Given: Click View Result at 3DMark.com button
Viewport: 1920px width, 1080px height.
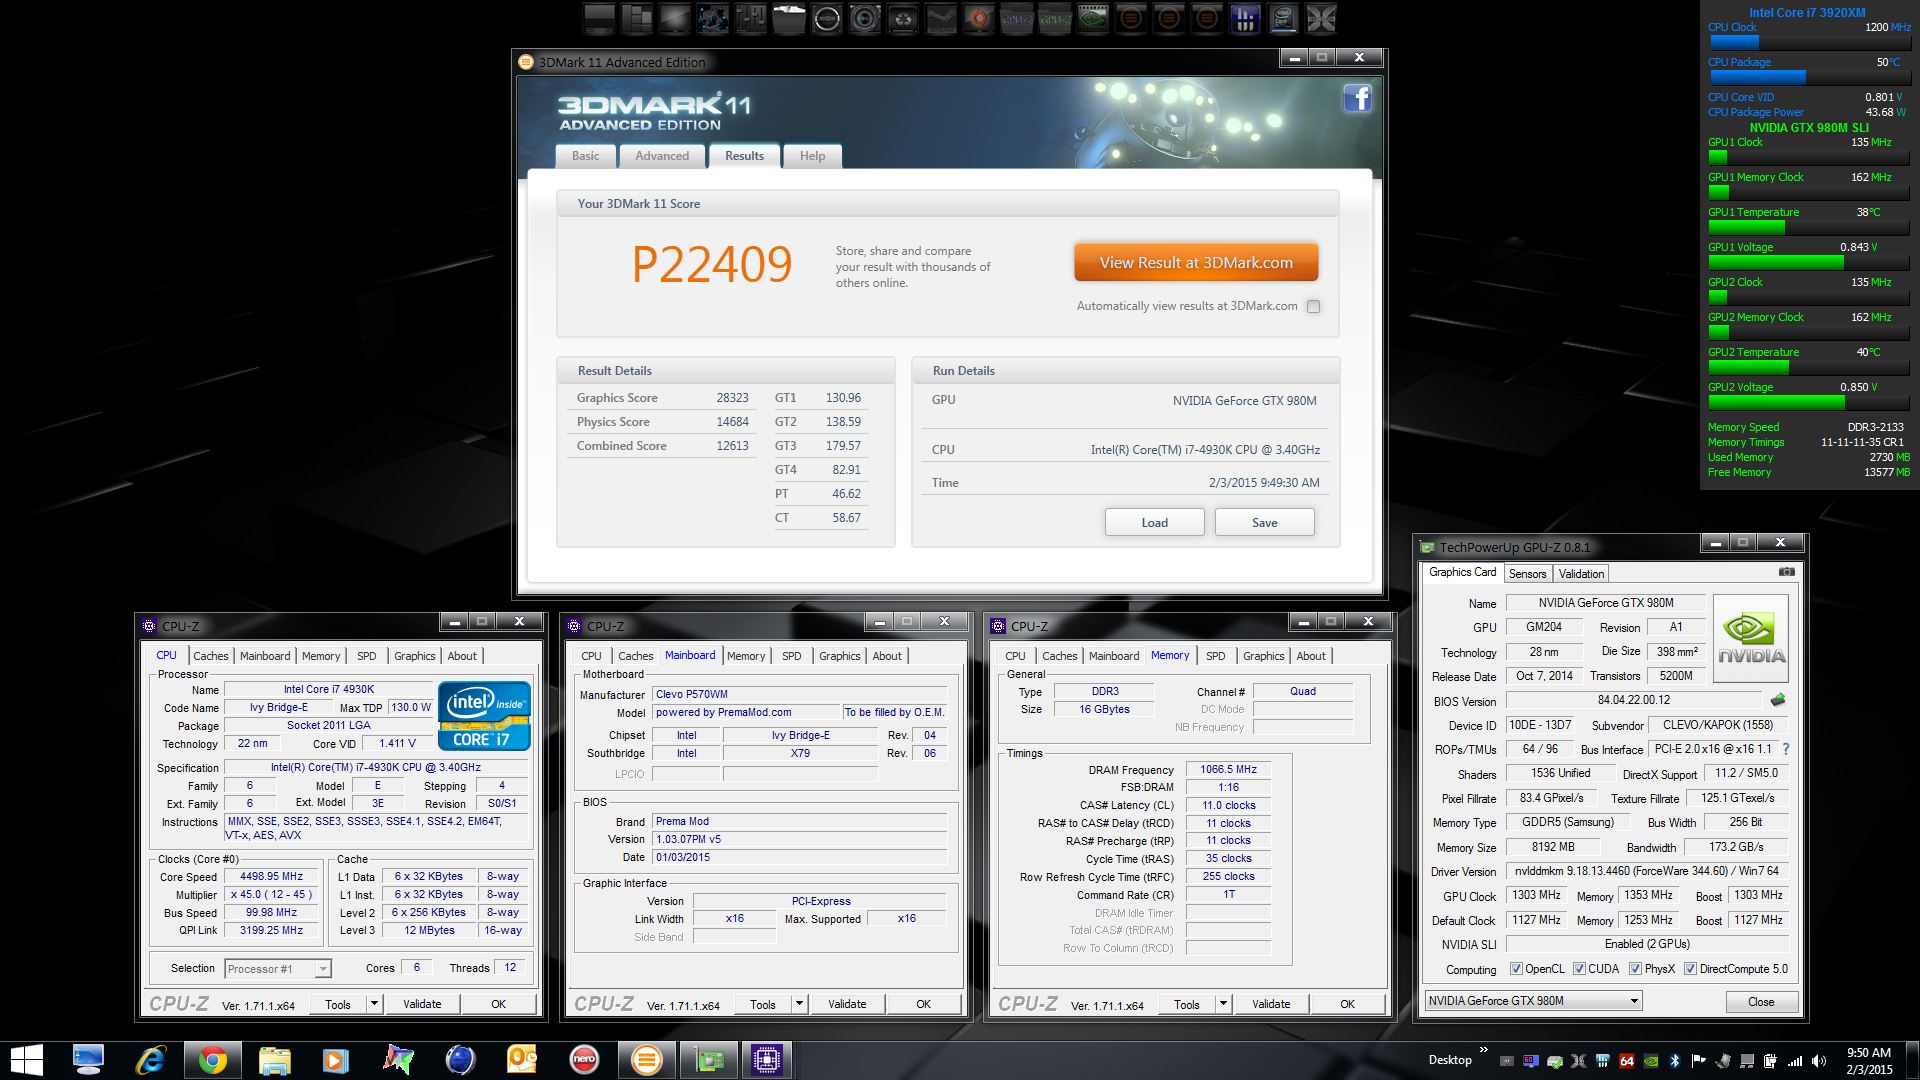Looking at the screenshot, I should point(1196,263).
